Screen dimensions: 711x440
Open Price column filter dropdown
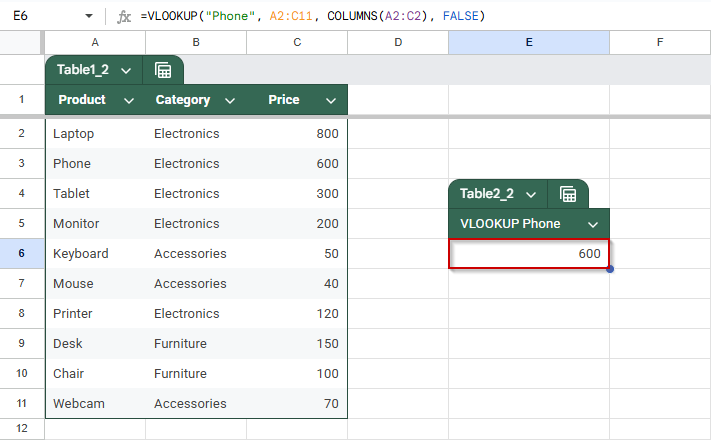click(331, 100)
